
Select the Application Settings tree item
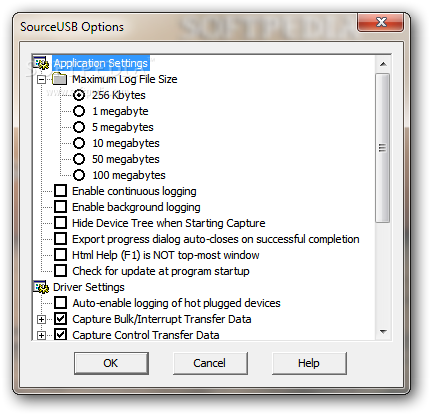[101, 63]
